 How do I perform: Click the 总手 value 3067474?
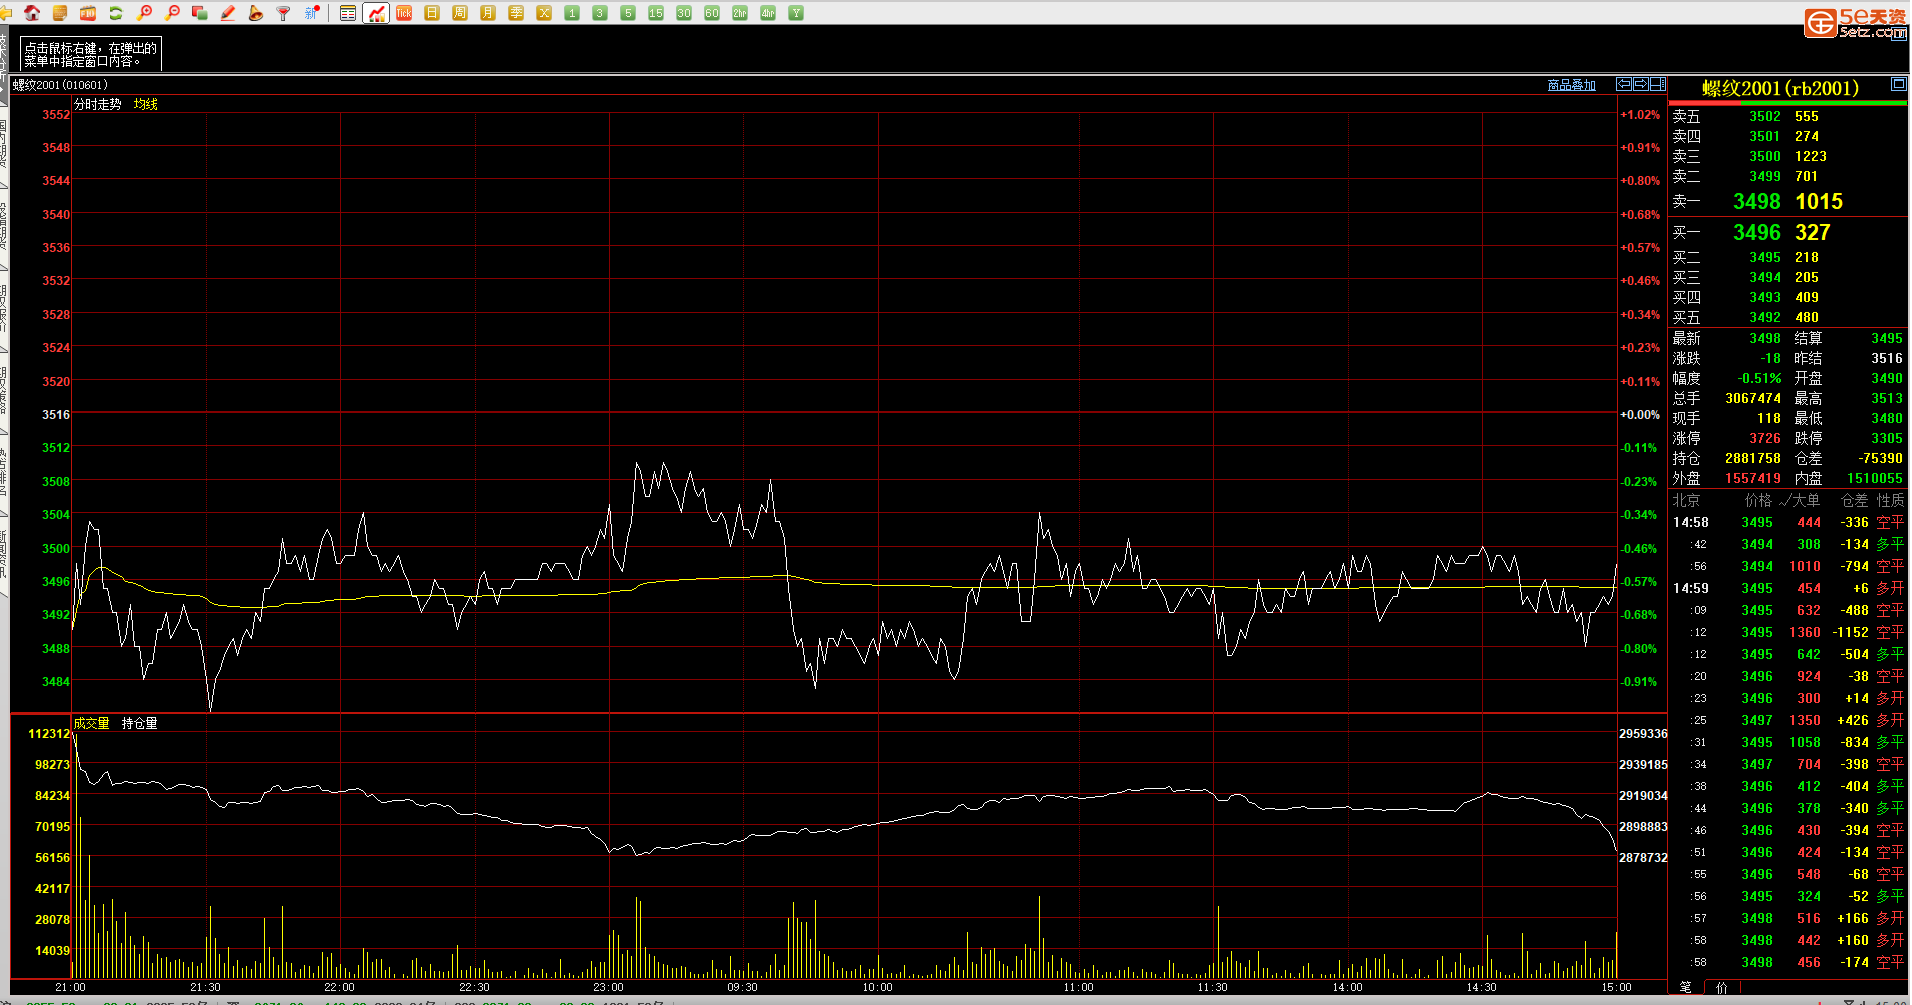[x=1753, y=398]
